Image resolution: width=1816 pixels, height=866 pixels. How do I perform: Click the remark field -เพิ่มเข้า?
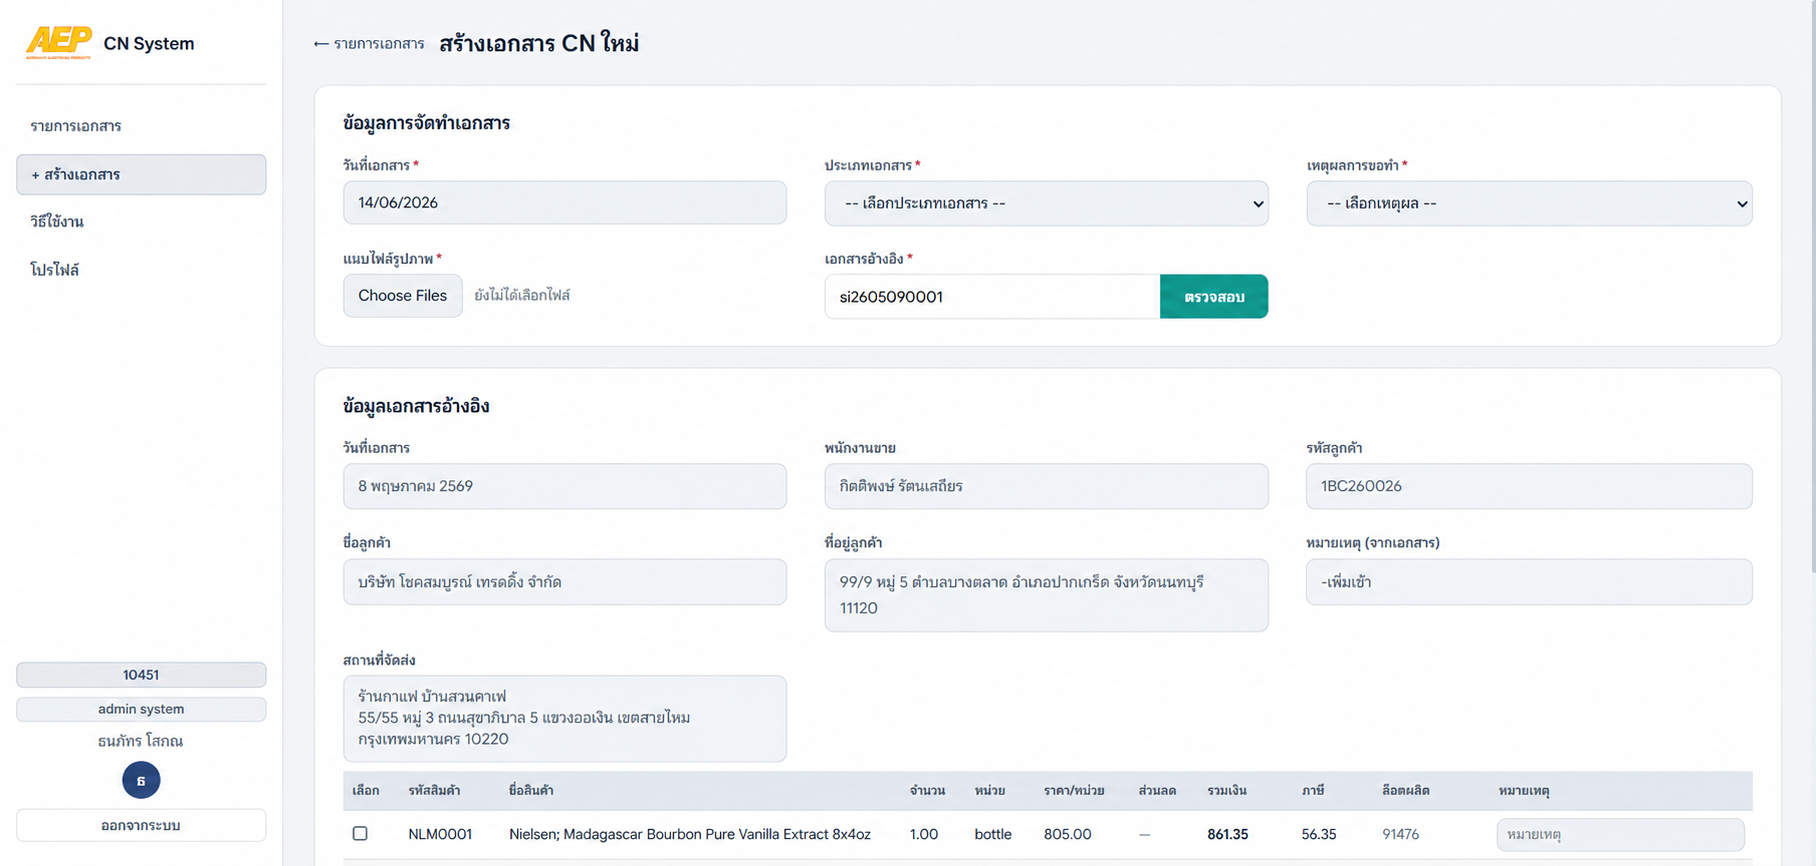1529,582
